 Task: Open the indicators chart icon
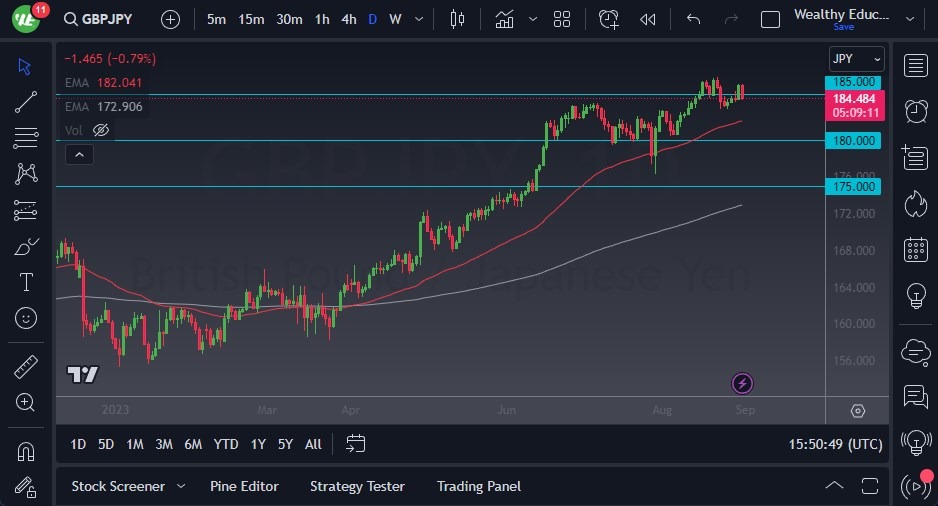(x=504, y=19)
